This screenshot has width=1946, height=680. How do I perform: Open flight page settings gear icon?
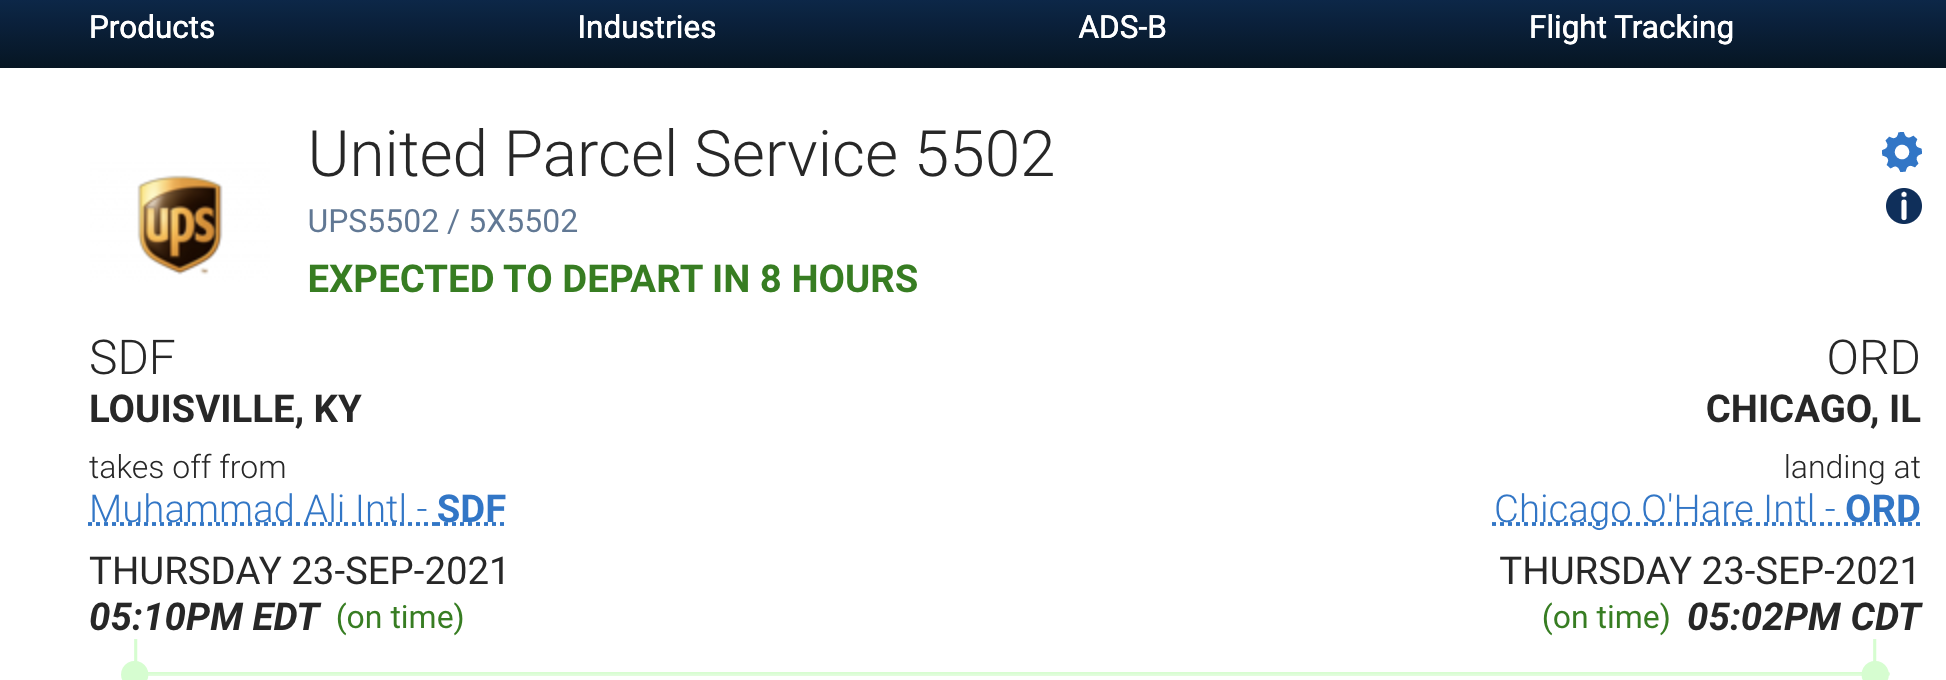click(1901, 152)
